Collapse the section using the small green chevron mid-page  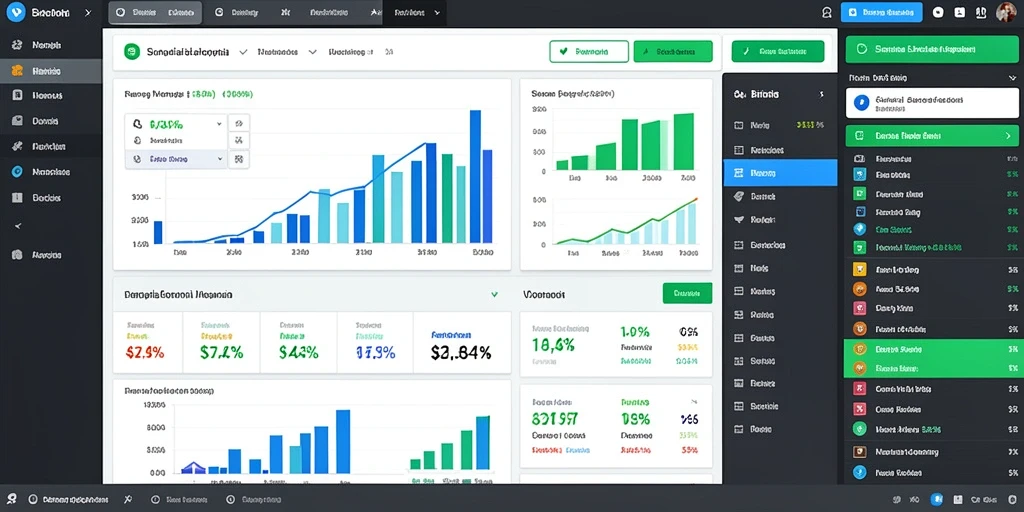tap(494, 295)
